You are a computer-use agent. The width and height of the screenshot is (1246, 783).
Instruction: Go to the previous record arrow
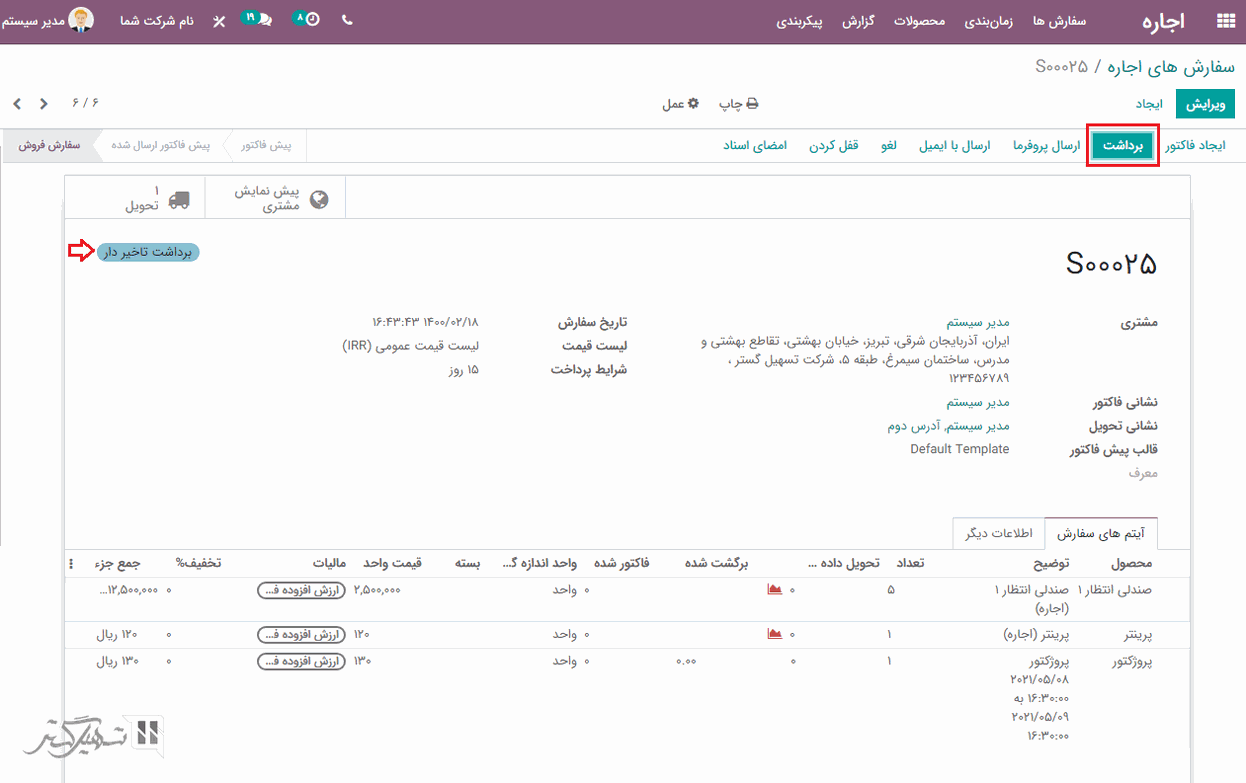point(44,104)
